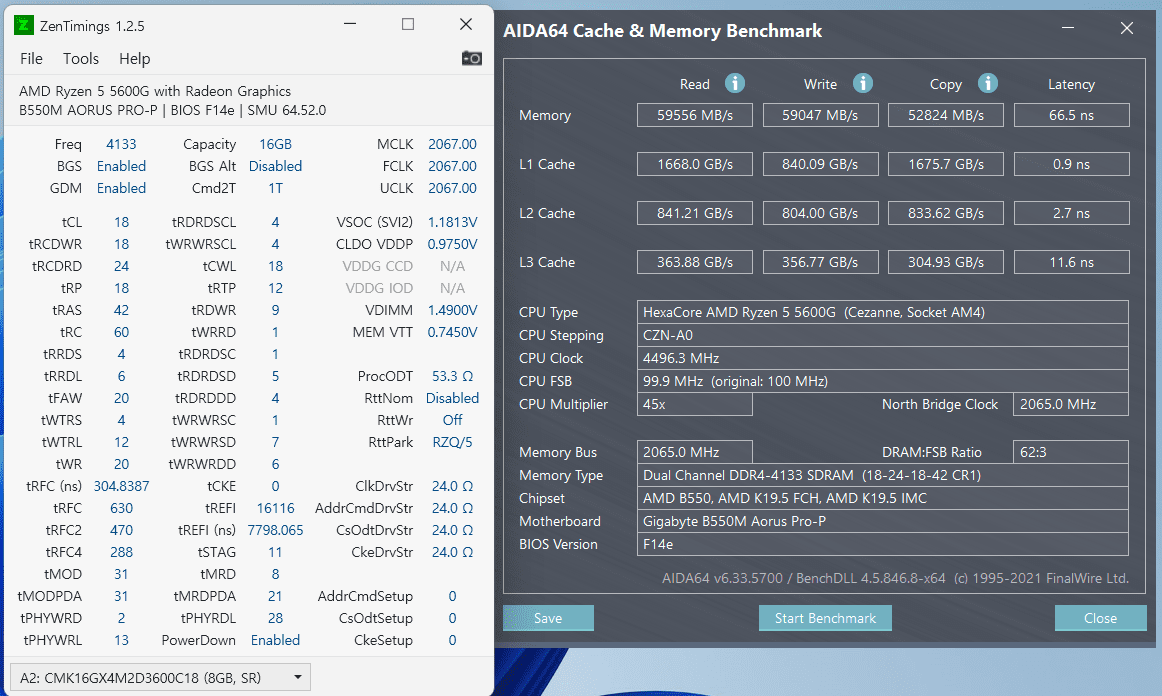
Task: Click the tPHYRDL value 28
Action: click(x=276, y=618)
